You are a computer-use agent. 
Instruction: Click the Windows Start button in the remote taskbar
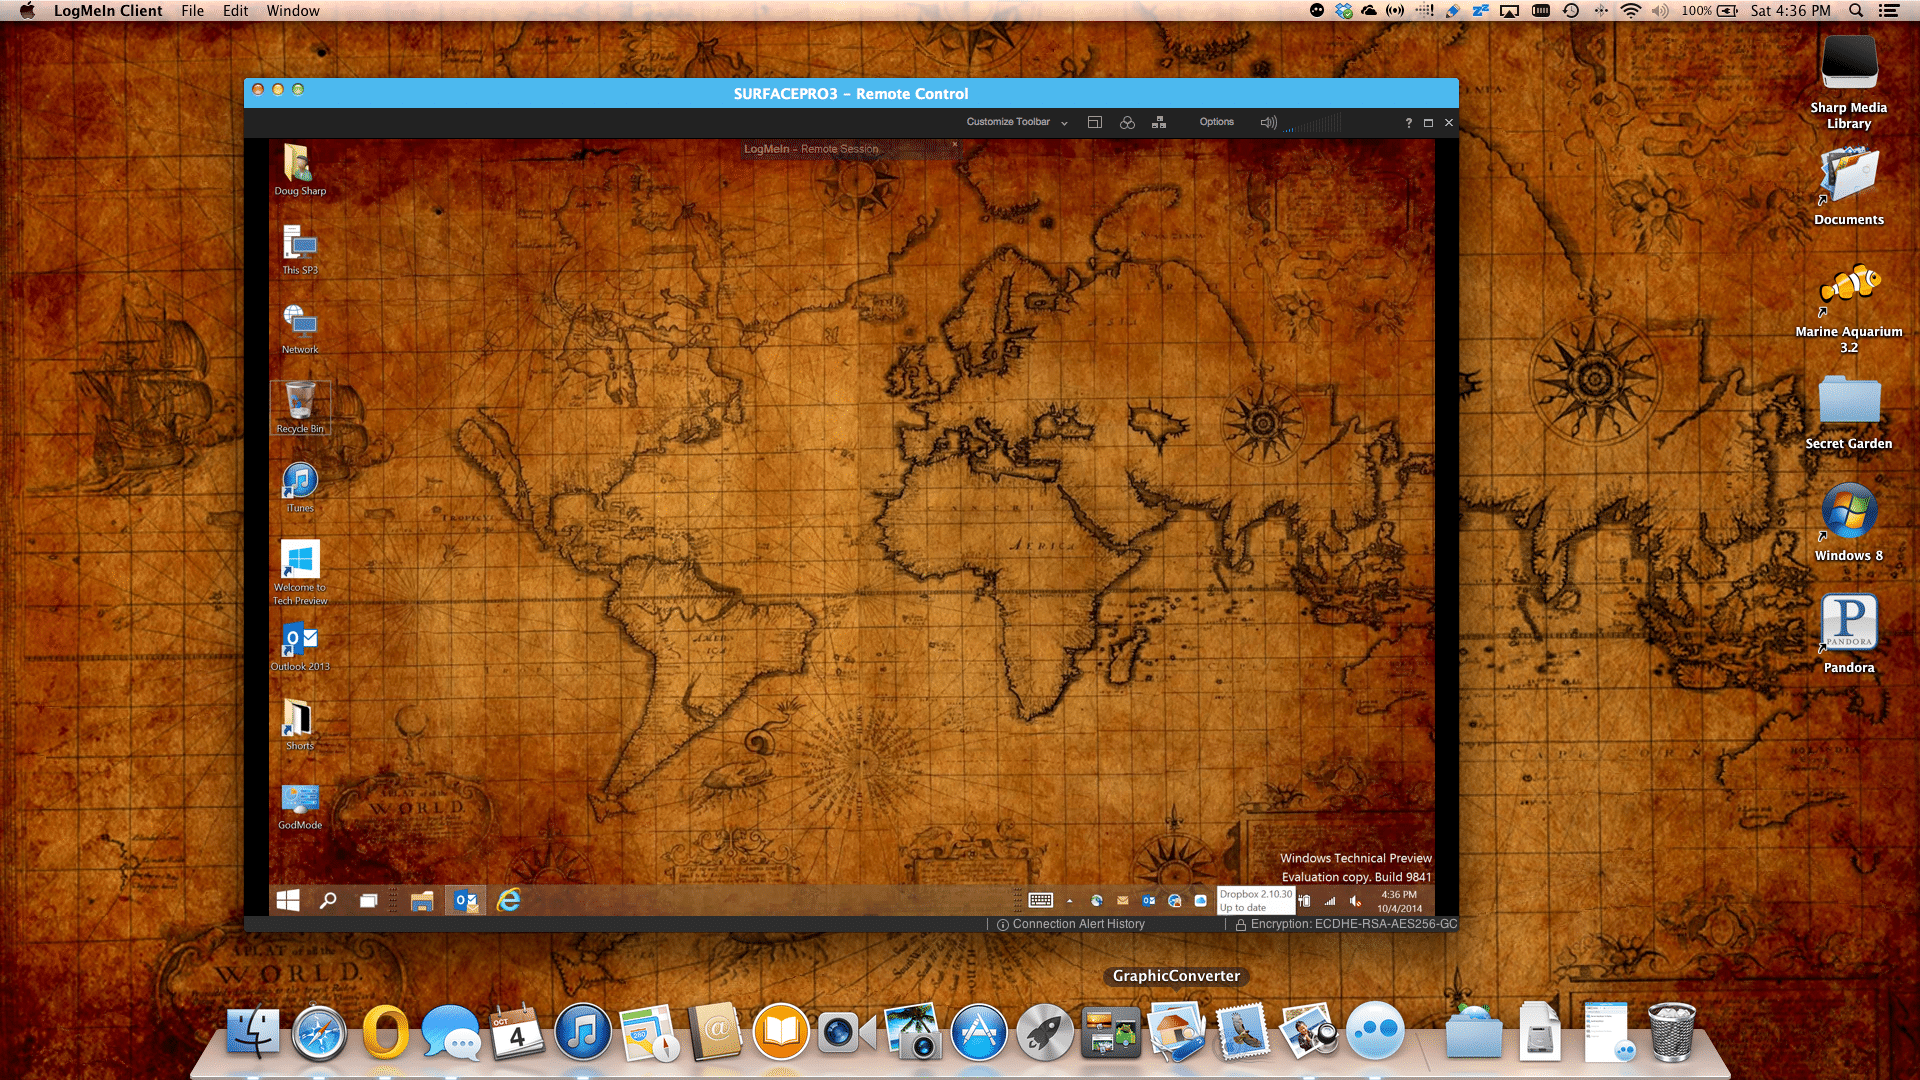[288, 901]
